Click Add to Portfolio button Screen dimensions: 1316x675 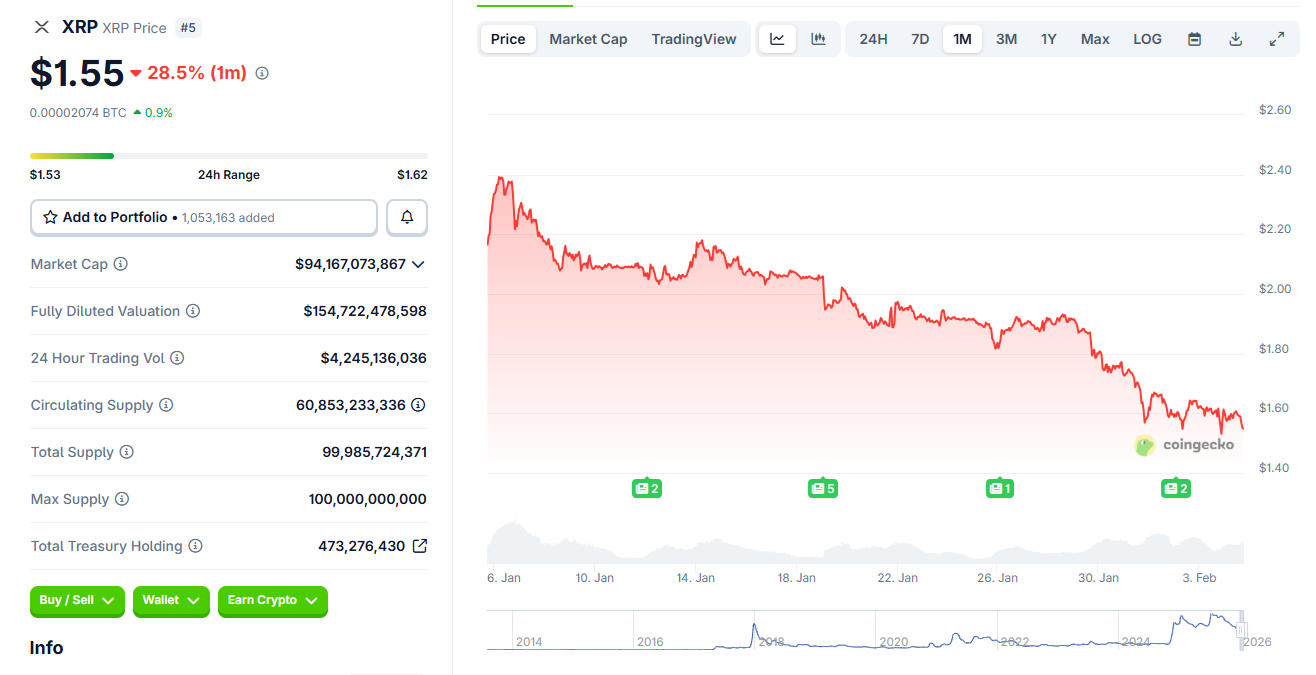pos(204,217)
